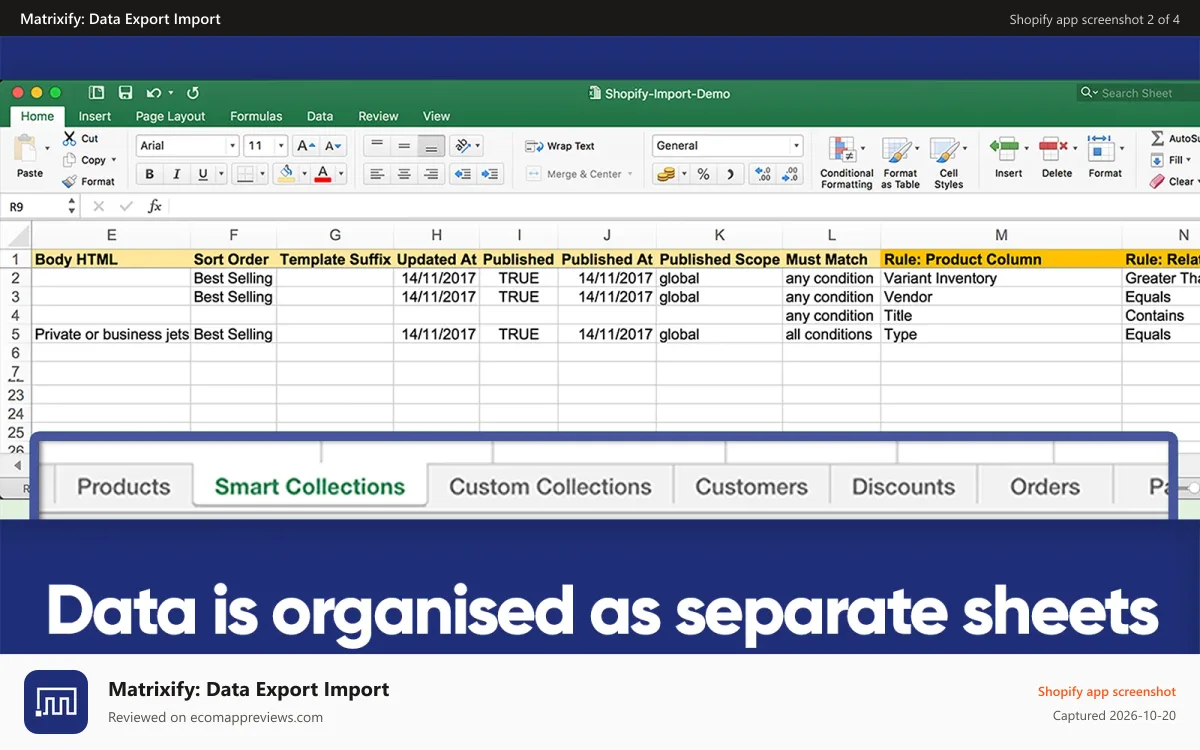This screenshot has height=750, width=1200.
Task: Toggle Underline formatting
Action: click(x=203, y=174)
